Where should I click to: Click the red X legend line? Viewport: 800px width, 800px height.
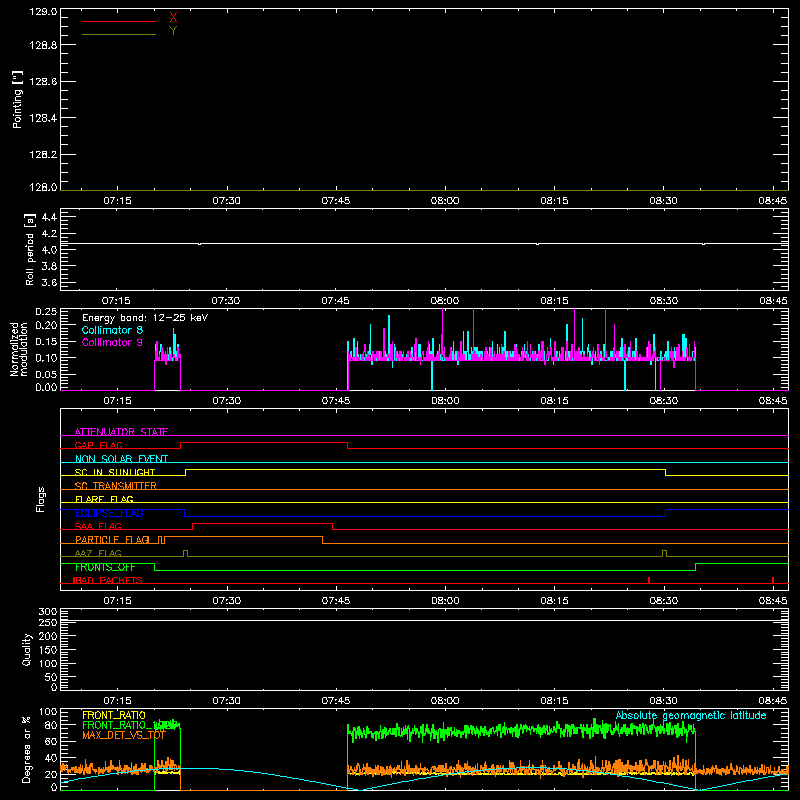pos(119,21)
